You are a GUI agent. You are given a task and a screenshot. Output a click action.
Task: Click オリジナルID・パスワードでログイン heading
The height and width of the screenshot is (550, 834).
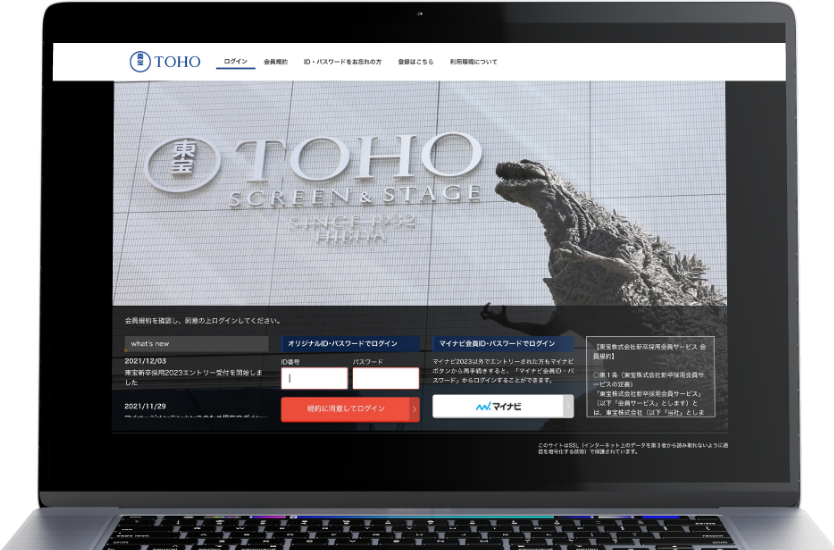coord(350,344)
